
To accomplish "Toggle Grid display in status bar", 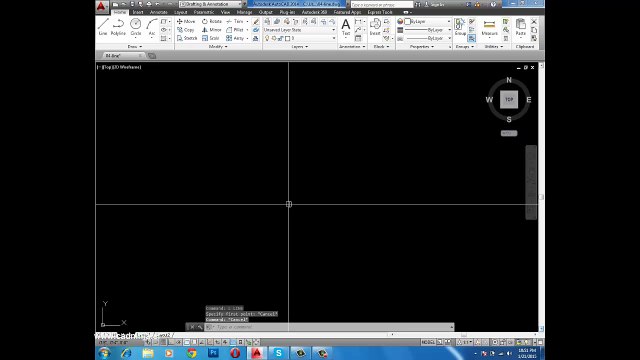I will (x=163, y=342).
